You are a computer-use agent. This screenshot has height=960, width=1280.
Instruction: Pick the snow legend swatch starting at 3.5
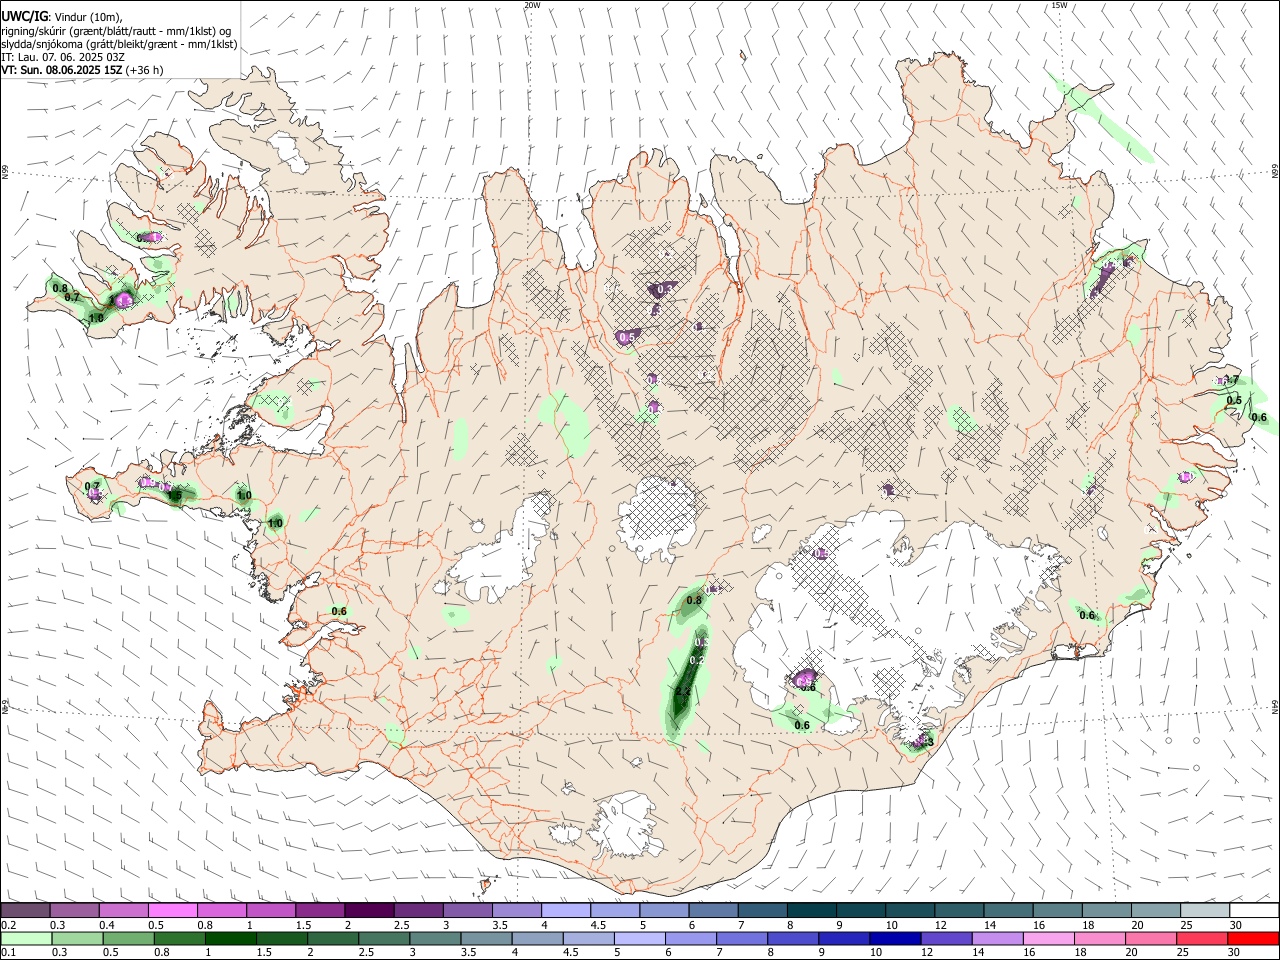click(x=516, y=911)
